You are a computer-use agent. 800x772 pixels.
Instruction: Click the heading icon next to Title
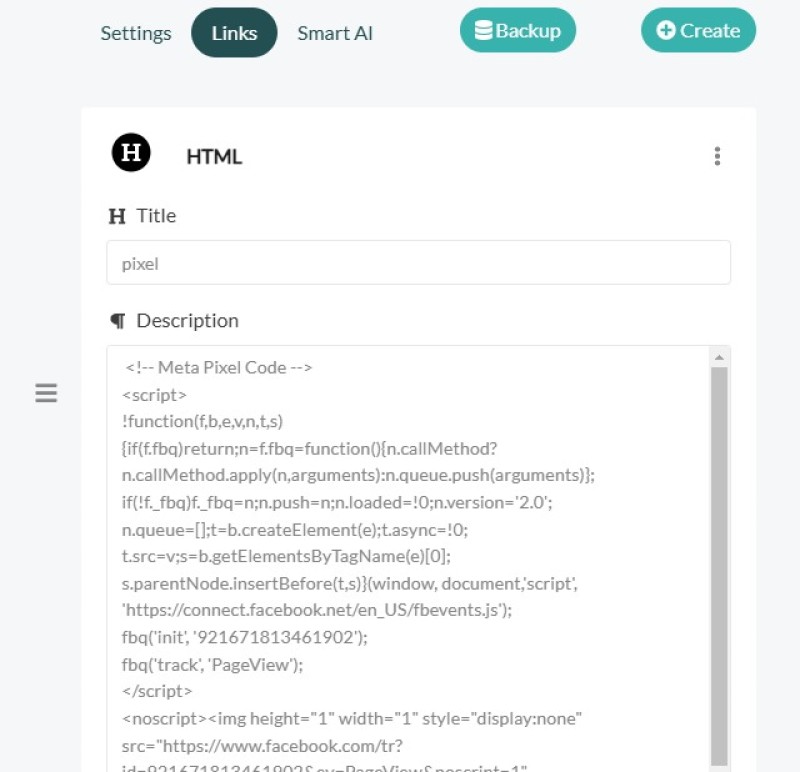[x=117, y=216]
